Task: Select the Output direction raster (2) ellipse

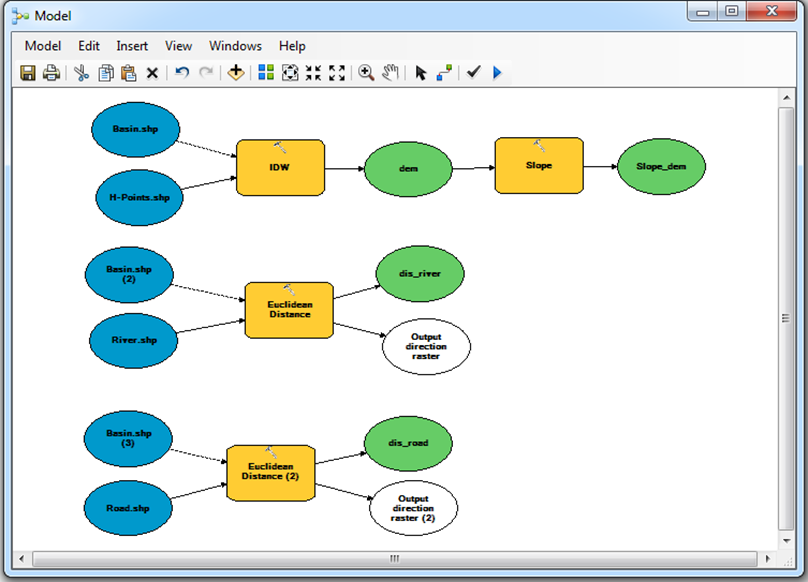Action: [x=413, y=508]
